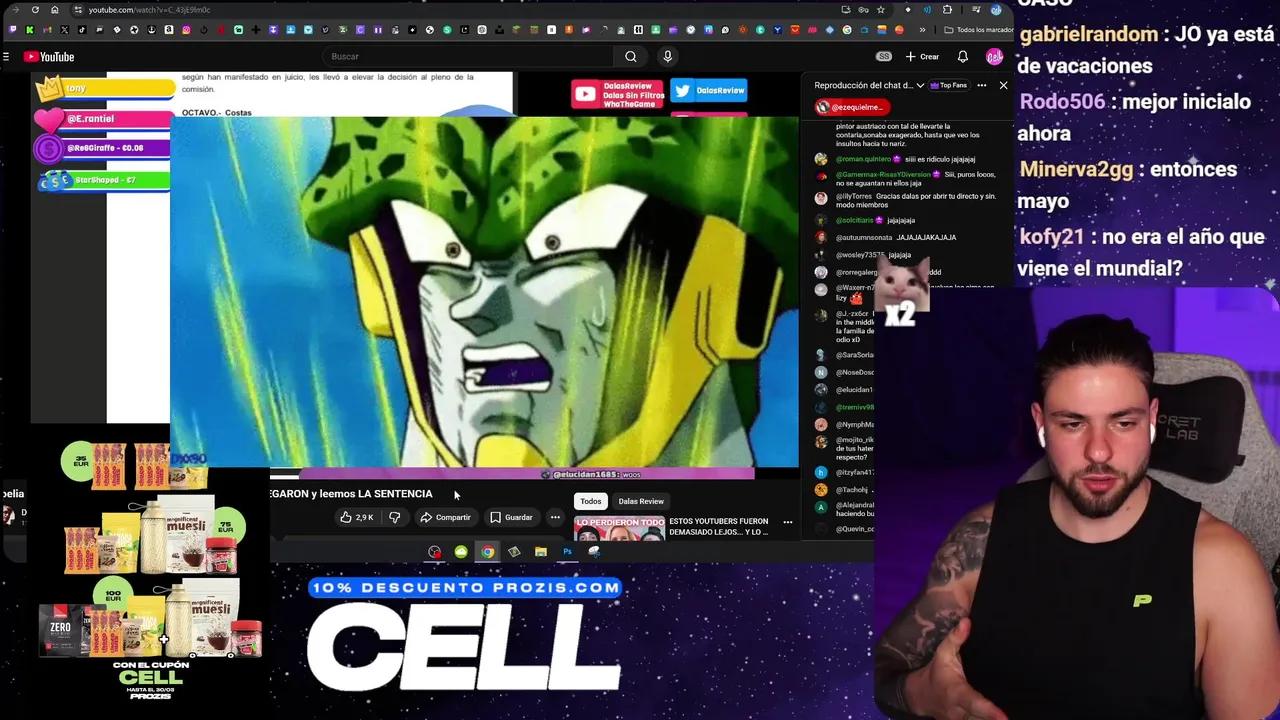Open the YouTube guide hamburger menu
Screen dimensions: 1280x720
point(6,57)
